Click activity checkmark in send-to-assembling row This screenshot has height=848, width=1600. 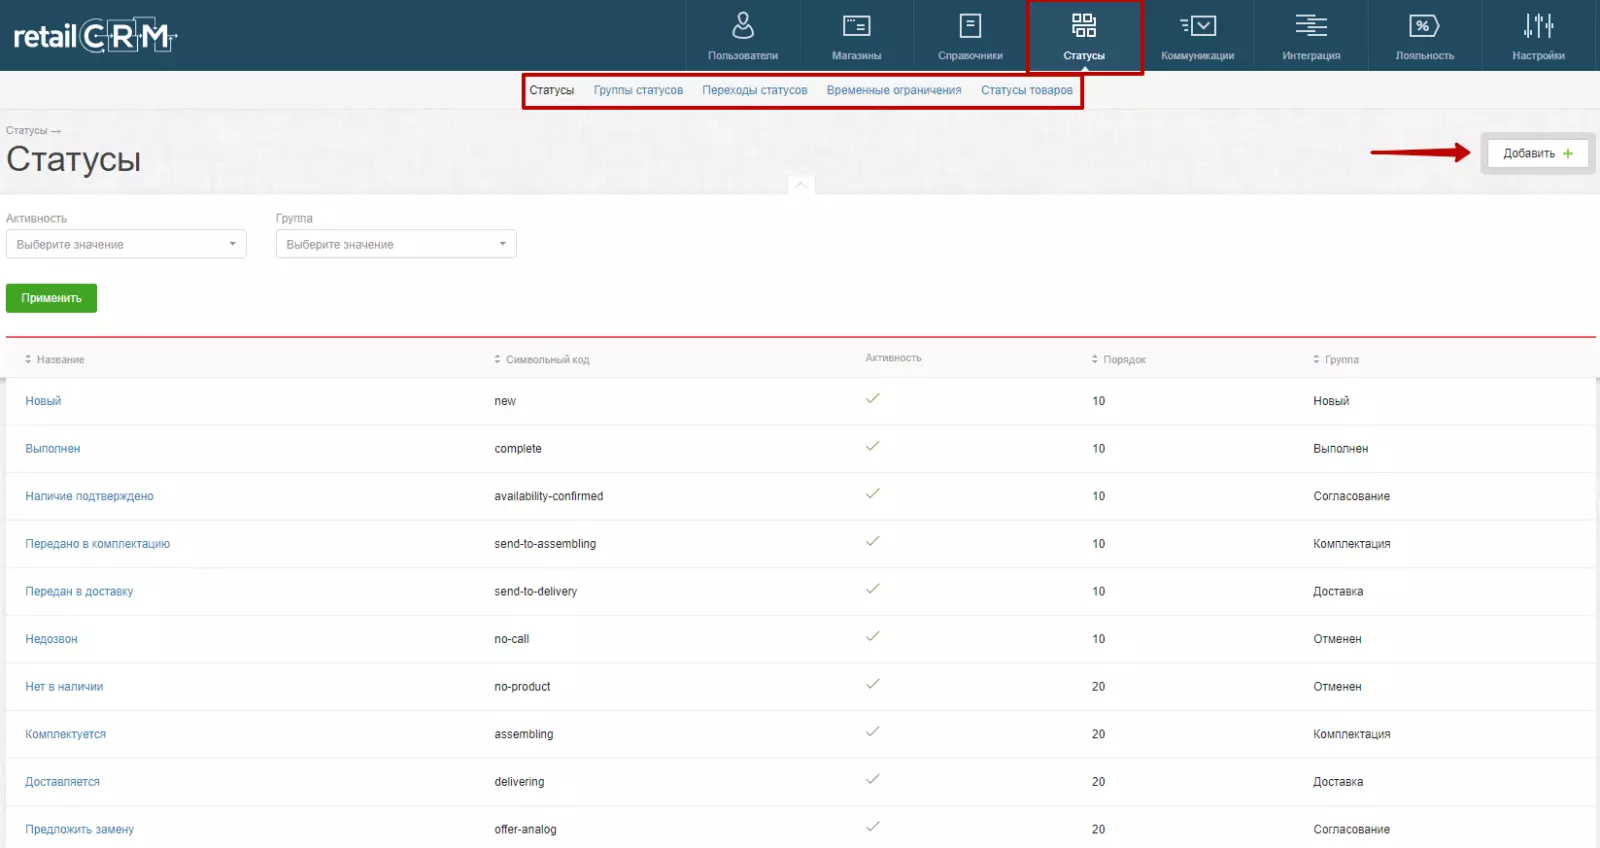(873, 541)
